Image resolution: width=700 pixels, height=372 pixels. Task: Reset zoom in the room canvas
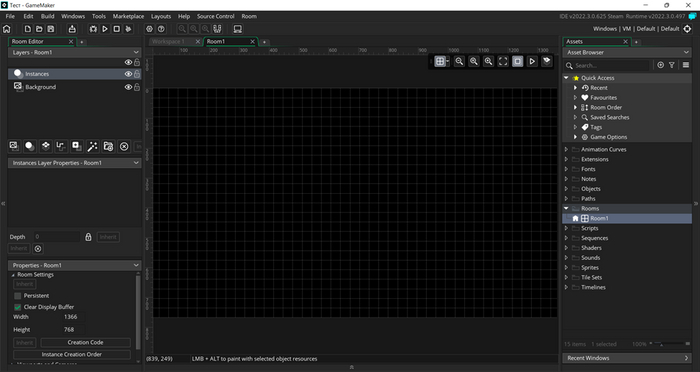tap(474, 62)
